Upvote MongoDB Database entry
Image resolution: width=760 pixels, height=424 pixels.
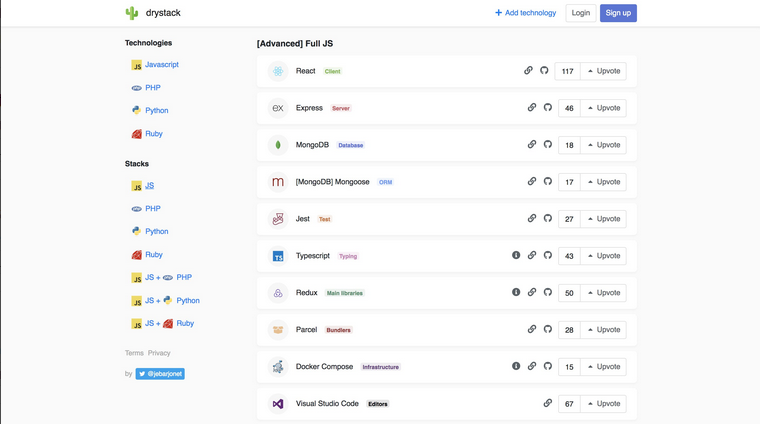click(x=603, y=145)
